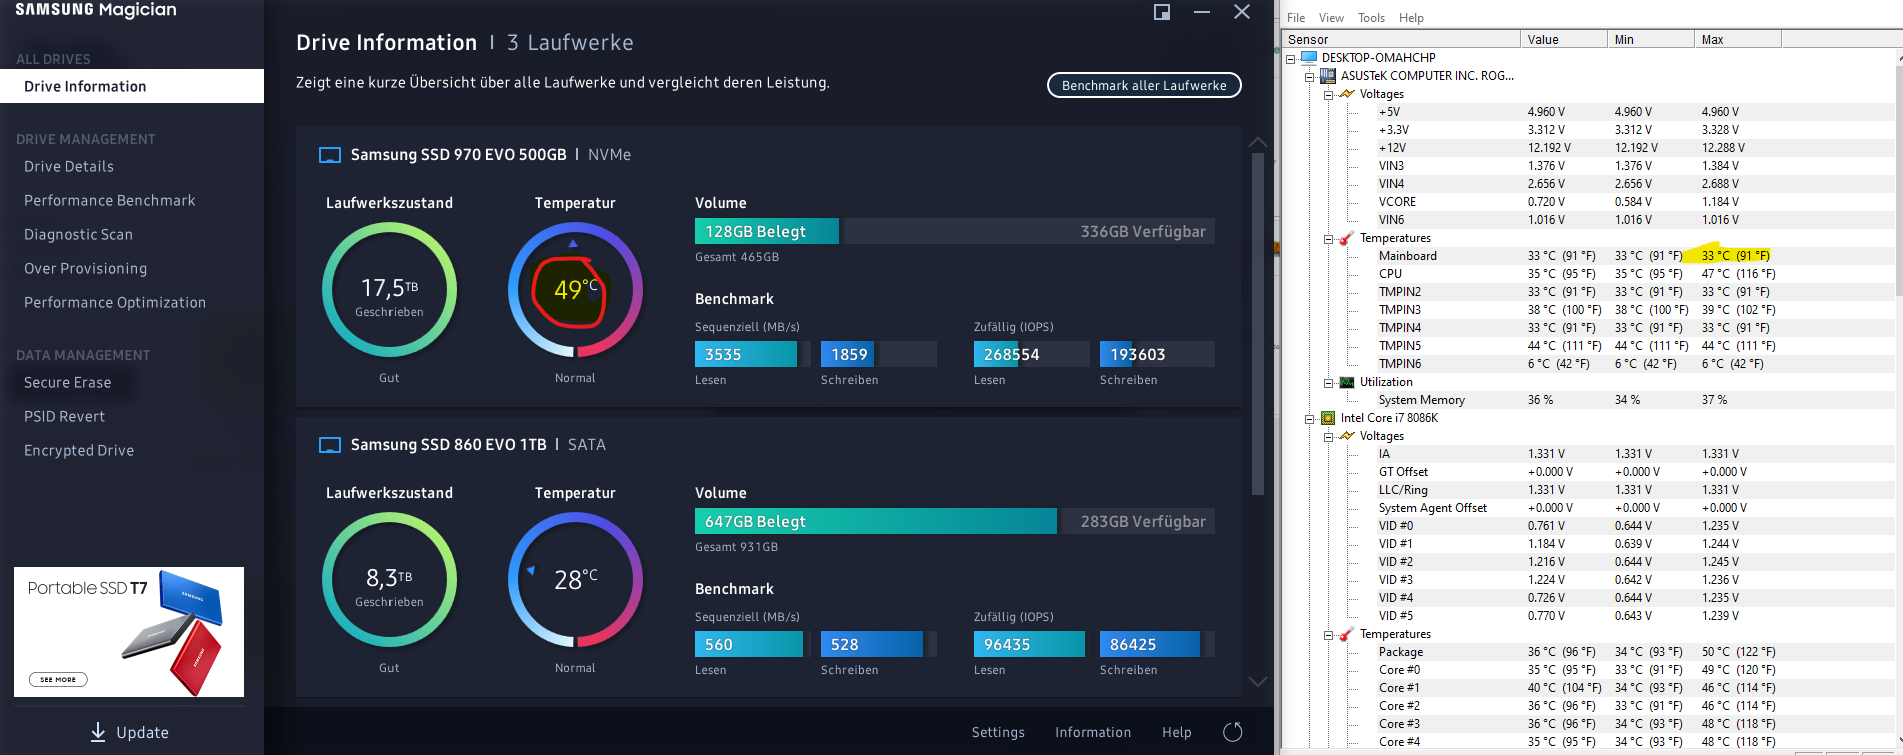The image size is (1903, 755).
Task: Click the Magician compact-view window icon
Action: [x=1162, y=12]
